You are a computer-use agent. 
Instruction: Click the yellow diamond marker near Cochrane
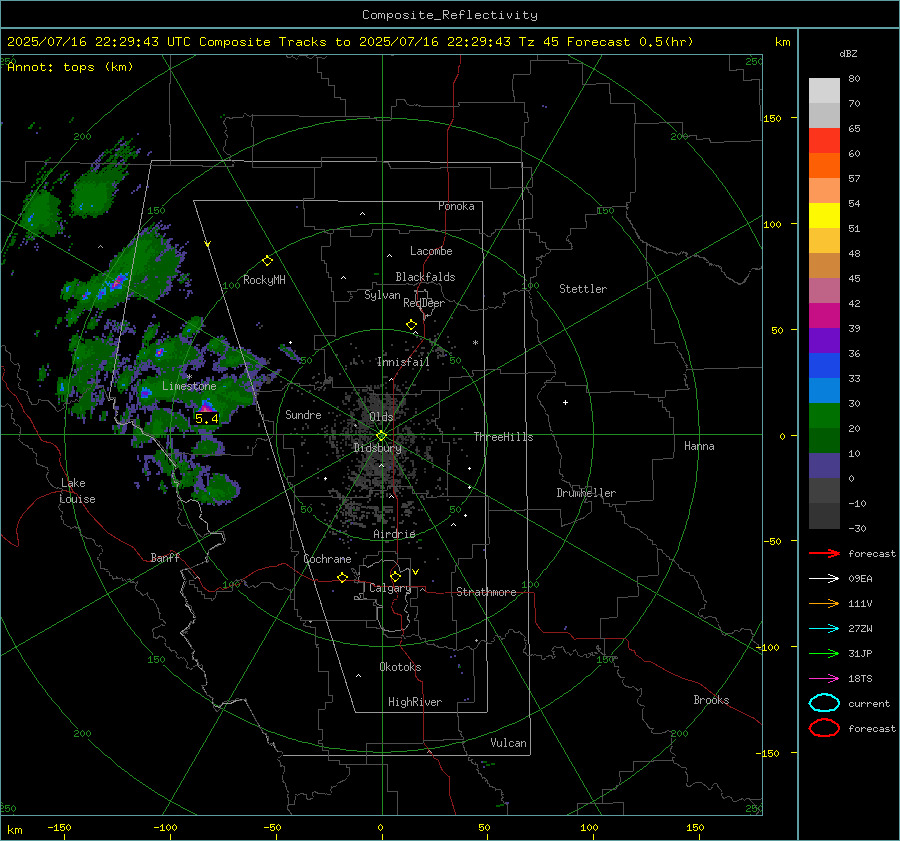[x=342, y=578]
